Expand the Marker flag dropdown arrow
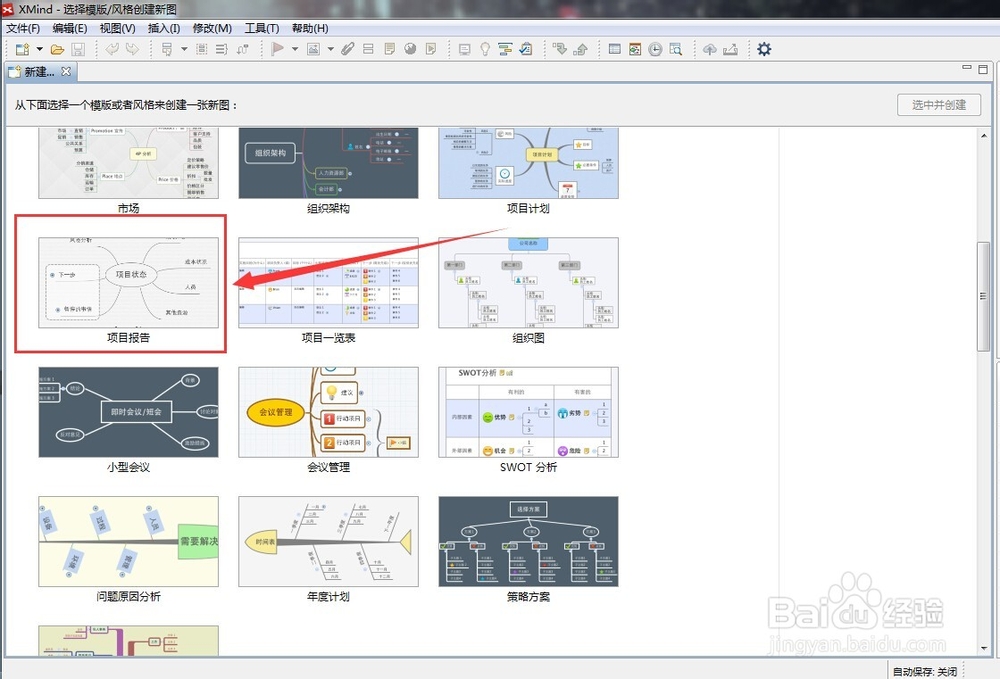1000x679 pixels. point(295,49)
